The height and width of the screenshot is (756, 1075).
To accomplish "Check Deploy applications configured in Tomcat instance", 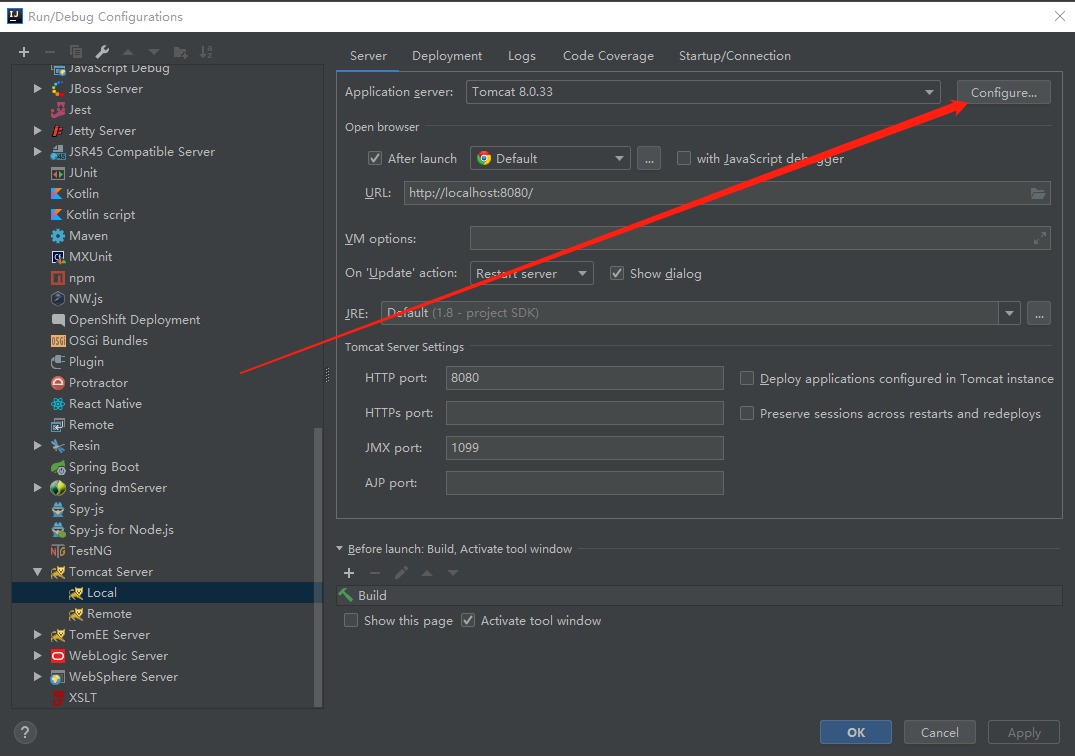I will 747,378.
